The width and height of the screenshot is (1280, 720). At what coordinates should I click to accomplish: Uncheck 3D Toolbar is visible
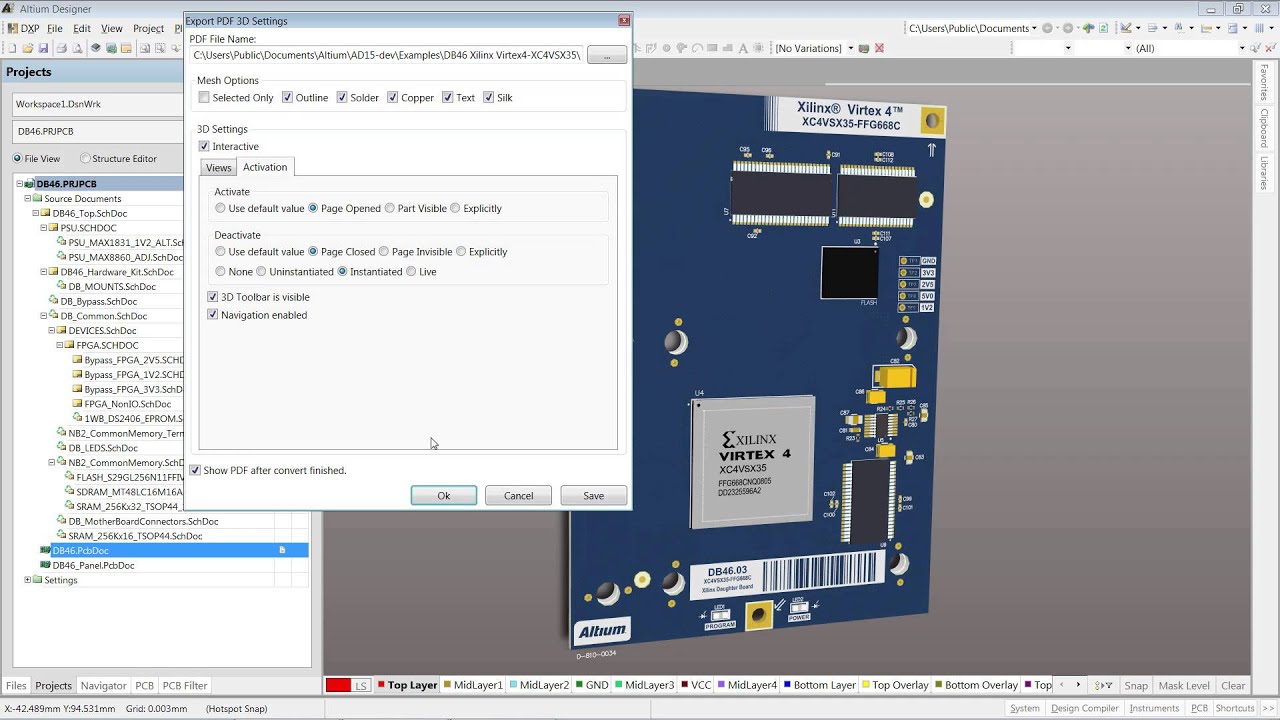point(213,297)
